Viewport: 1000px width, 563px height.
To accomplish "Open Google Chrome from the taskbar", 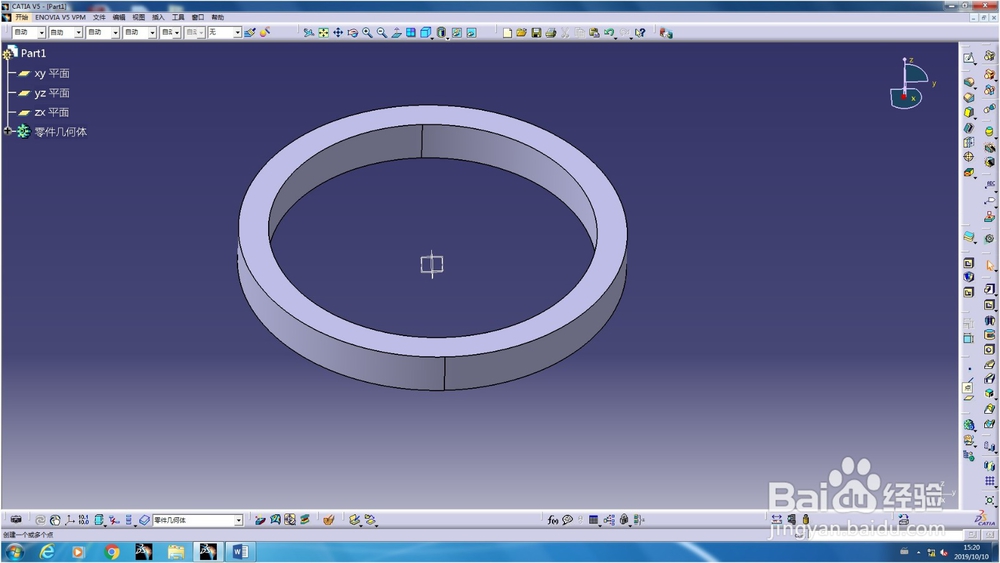I will click(x=112, y=552).
